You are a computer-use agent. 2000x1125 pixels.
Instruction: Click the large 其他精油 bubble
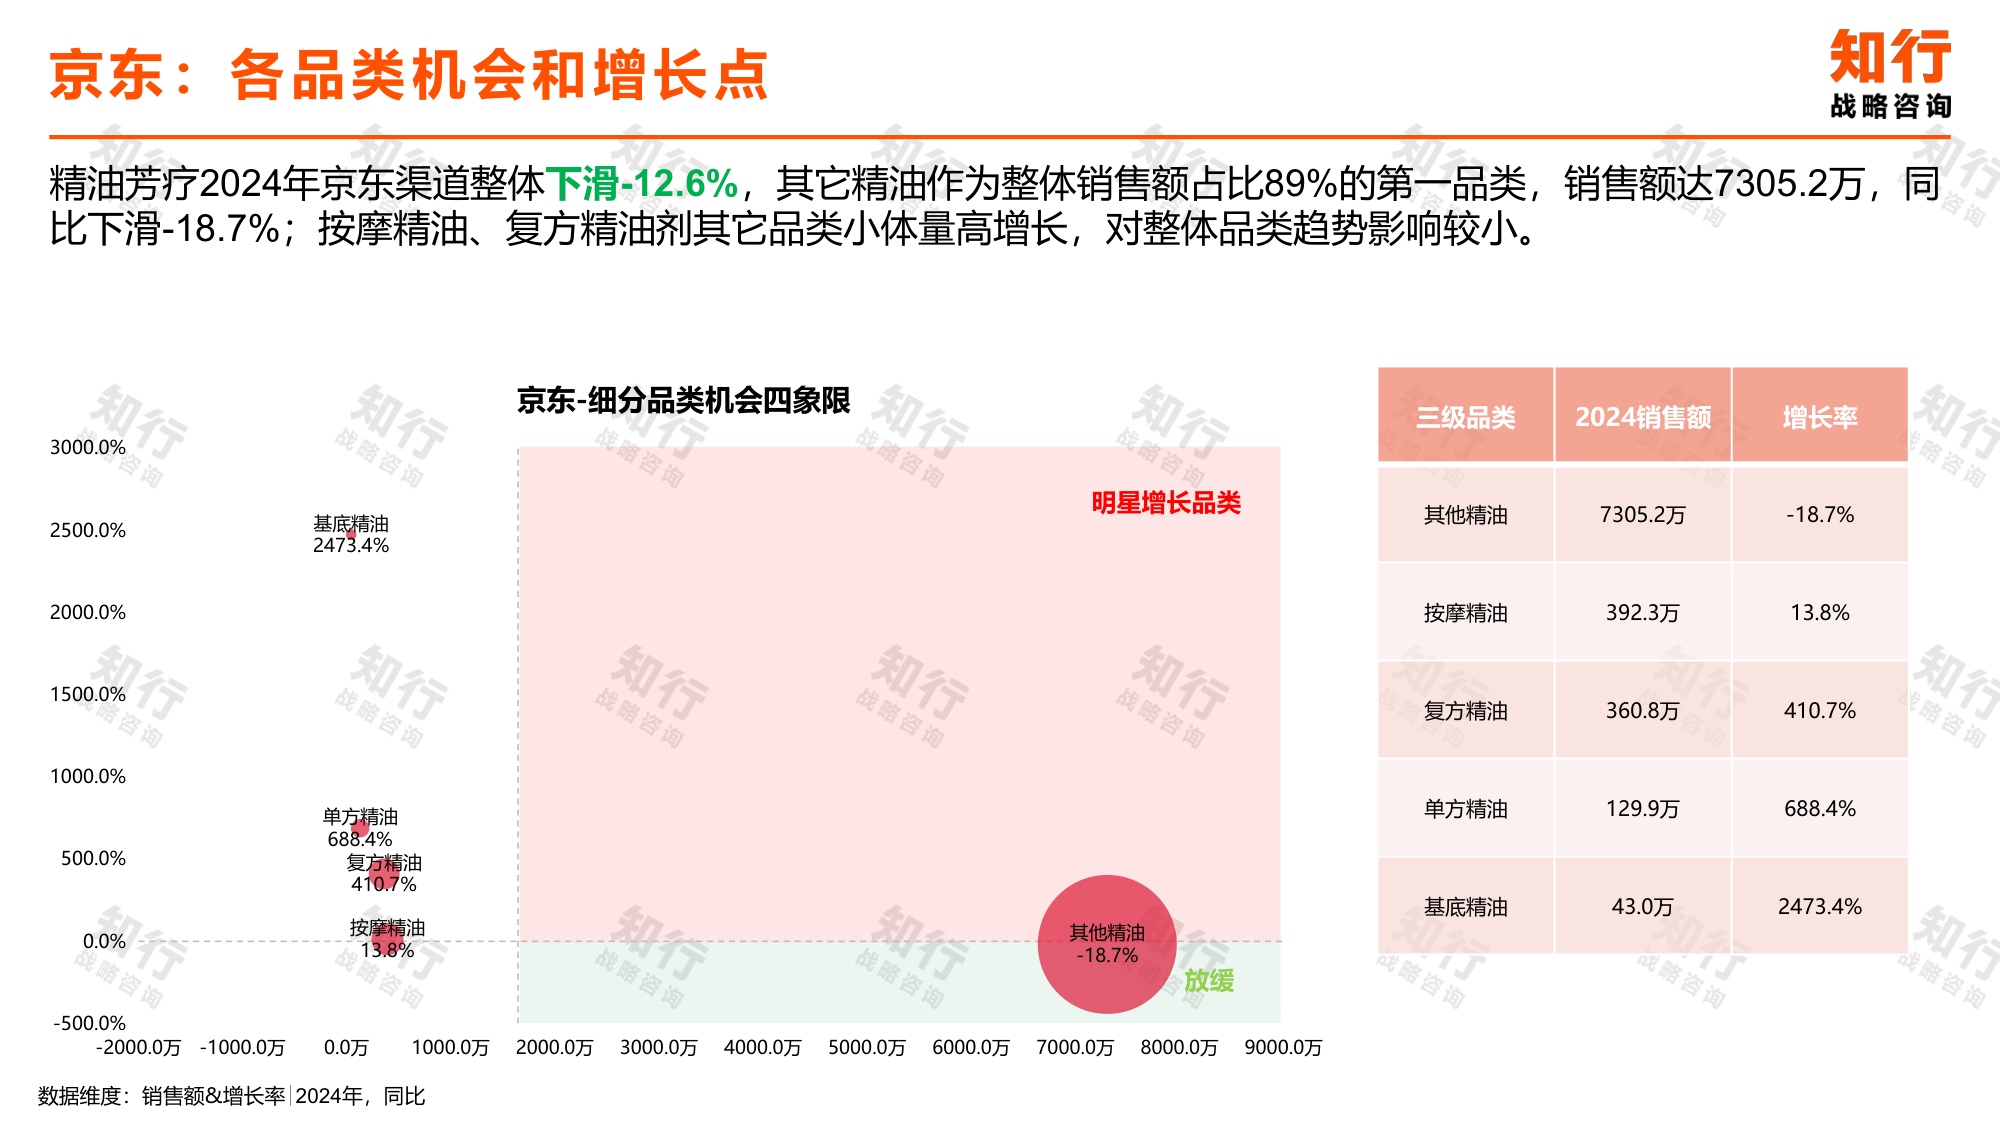[x=1107, y=944]
